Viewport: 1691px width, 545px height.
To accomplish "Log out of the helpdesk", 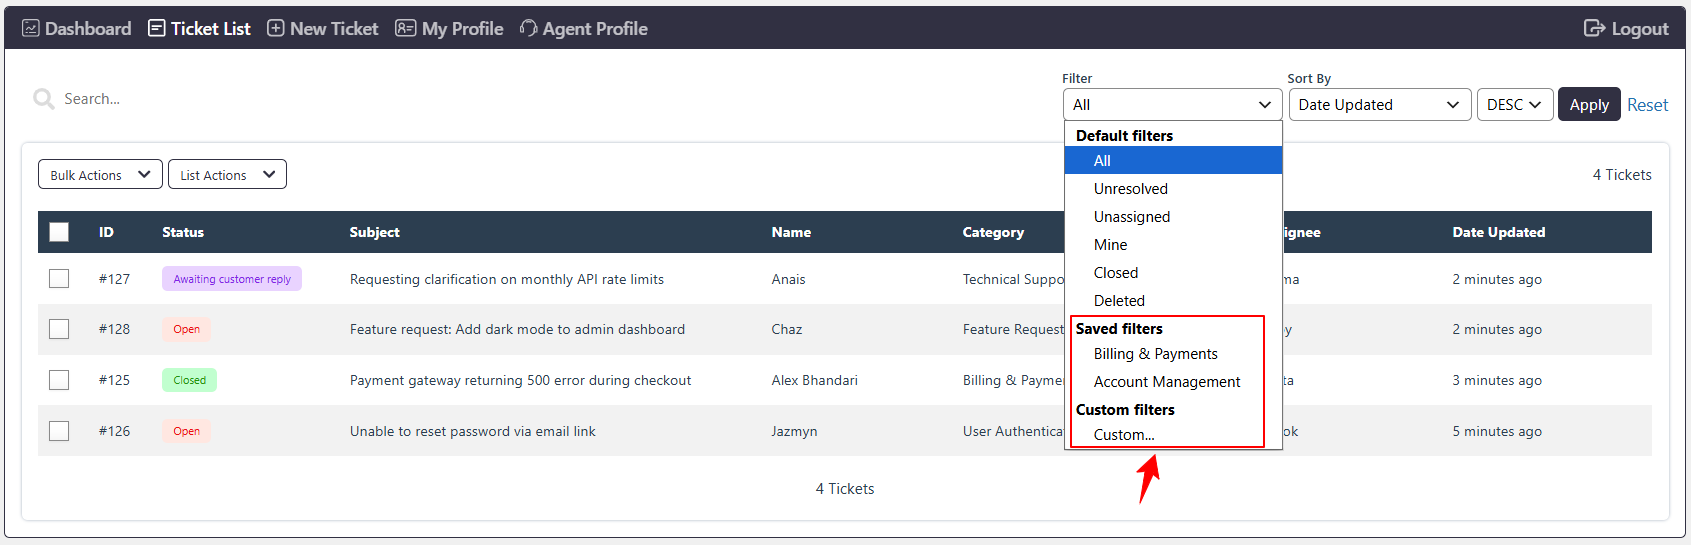I will coord(1626,28).
